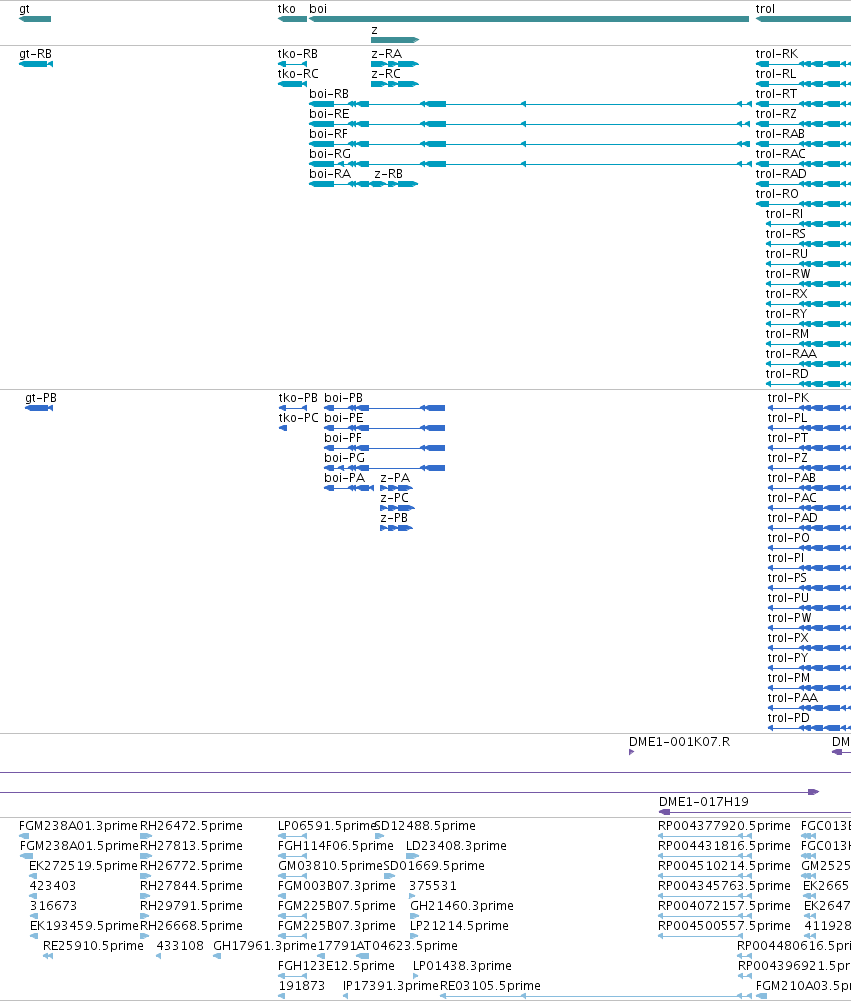This screenshot has height=1001, width=851.
Task: Select the trol-RT transcript label
Action: pos(776,94)
